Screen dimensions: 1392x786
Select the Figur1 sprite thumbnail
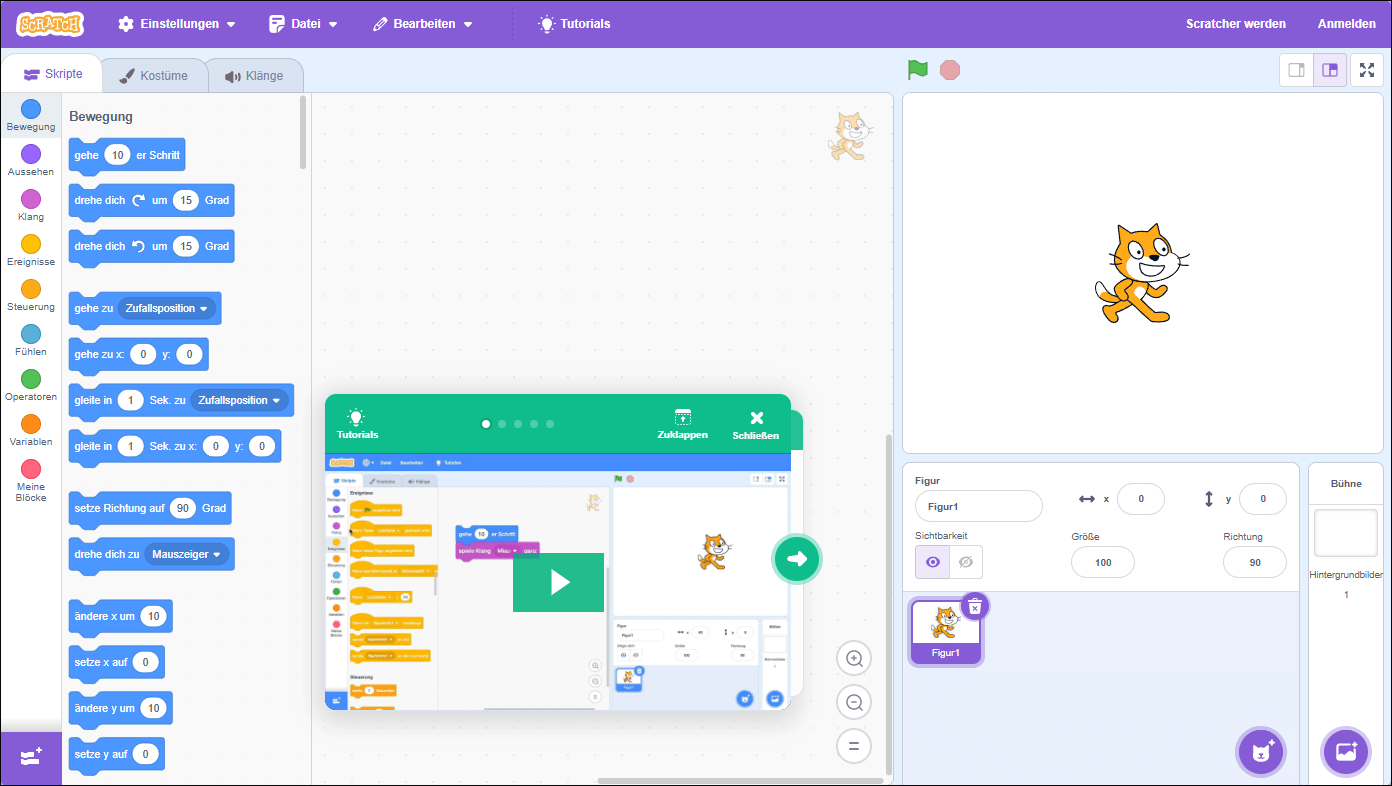946,632
